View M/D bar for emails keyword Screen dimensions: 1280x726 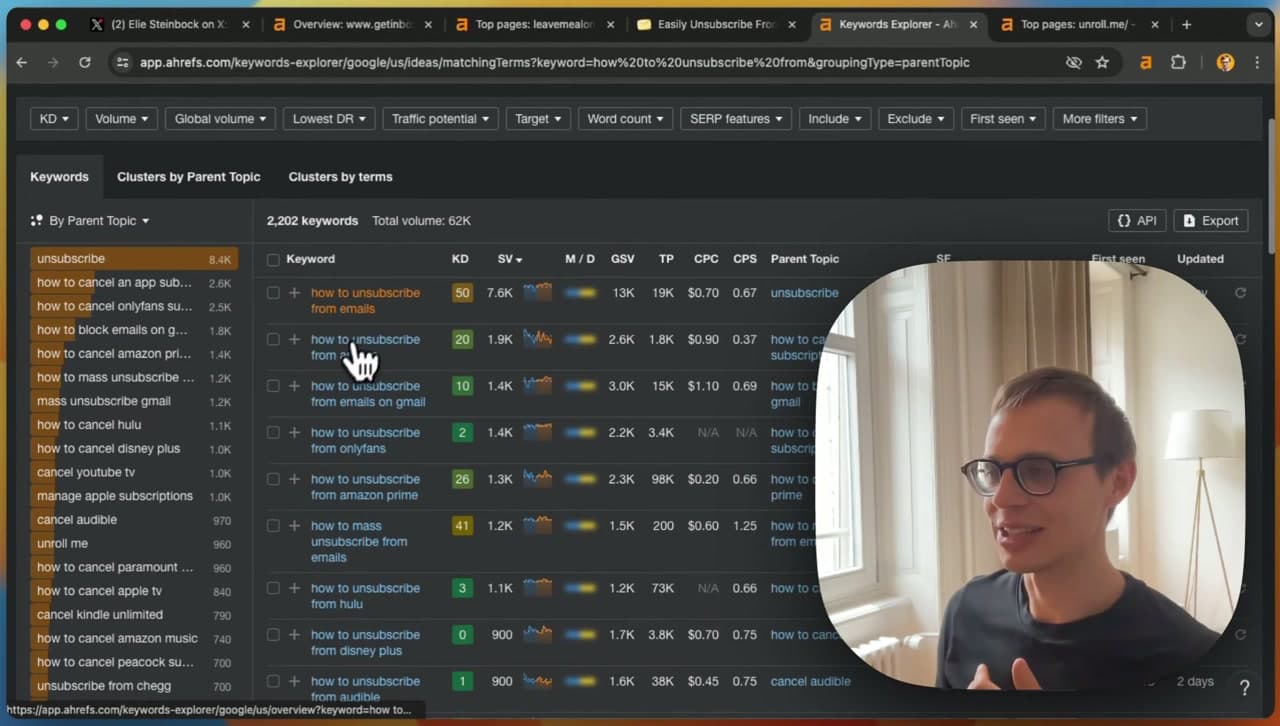point(581,293)
